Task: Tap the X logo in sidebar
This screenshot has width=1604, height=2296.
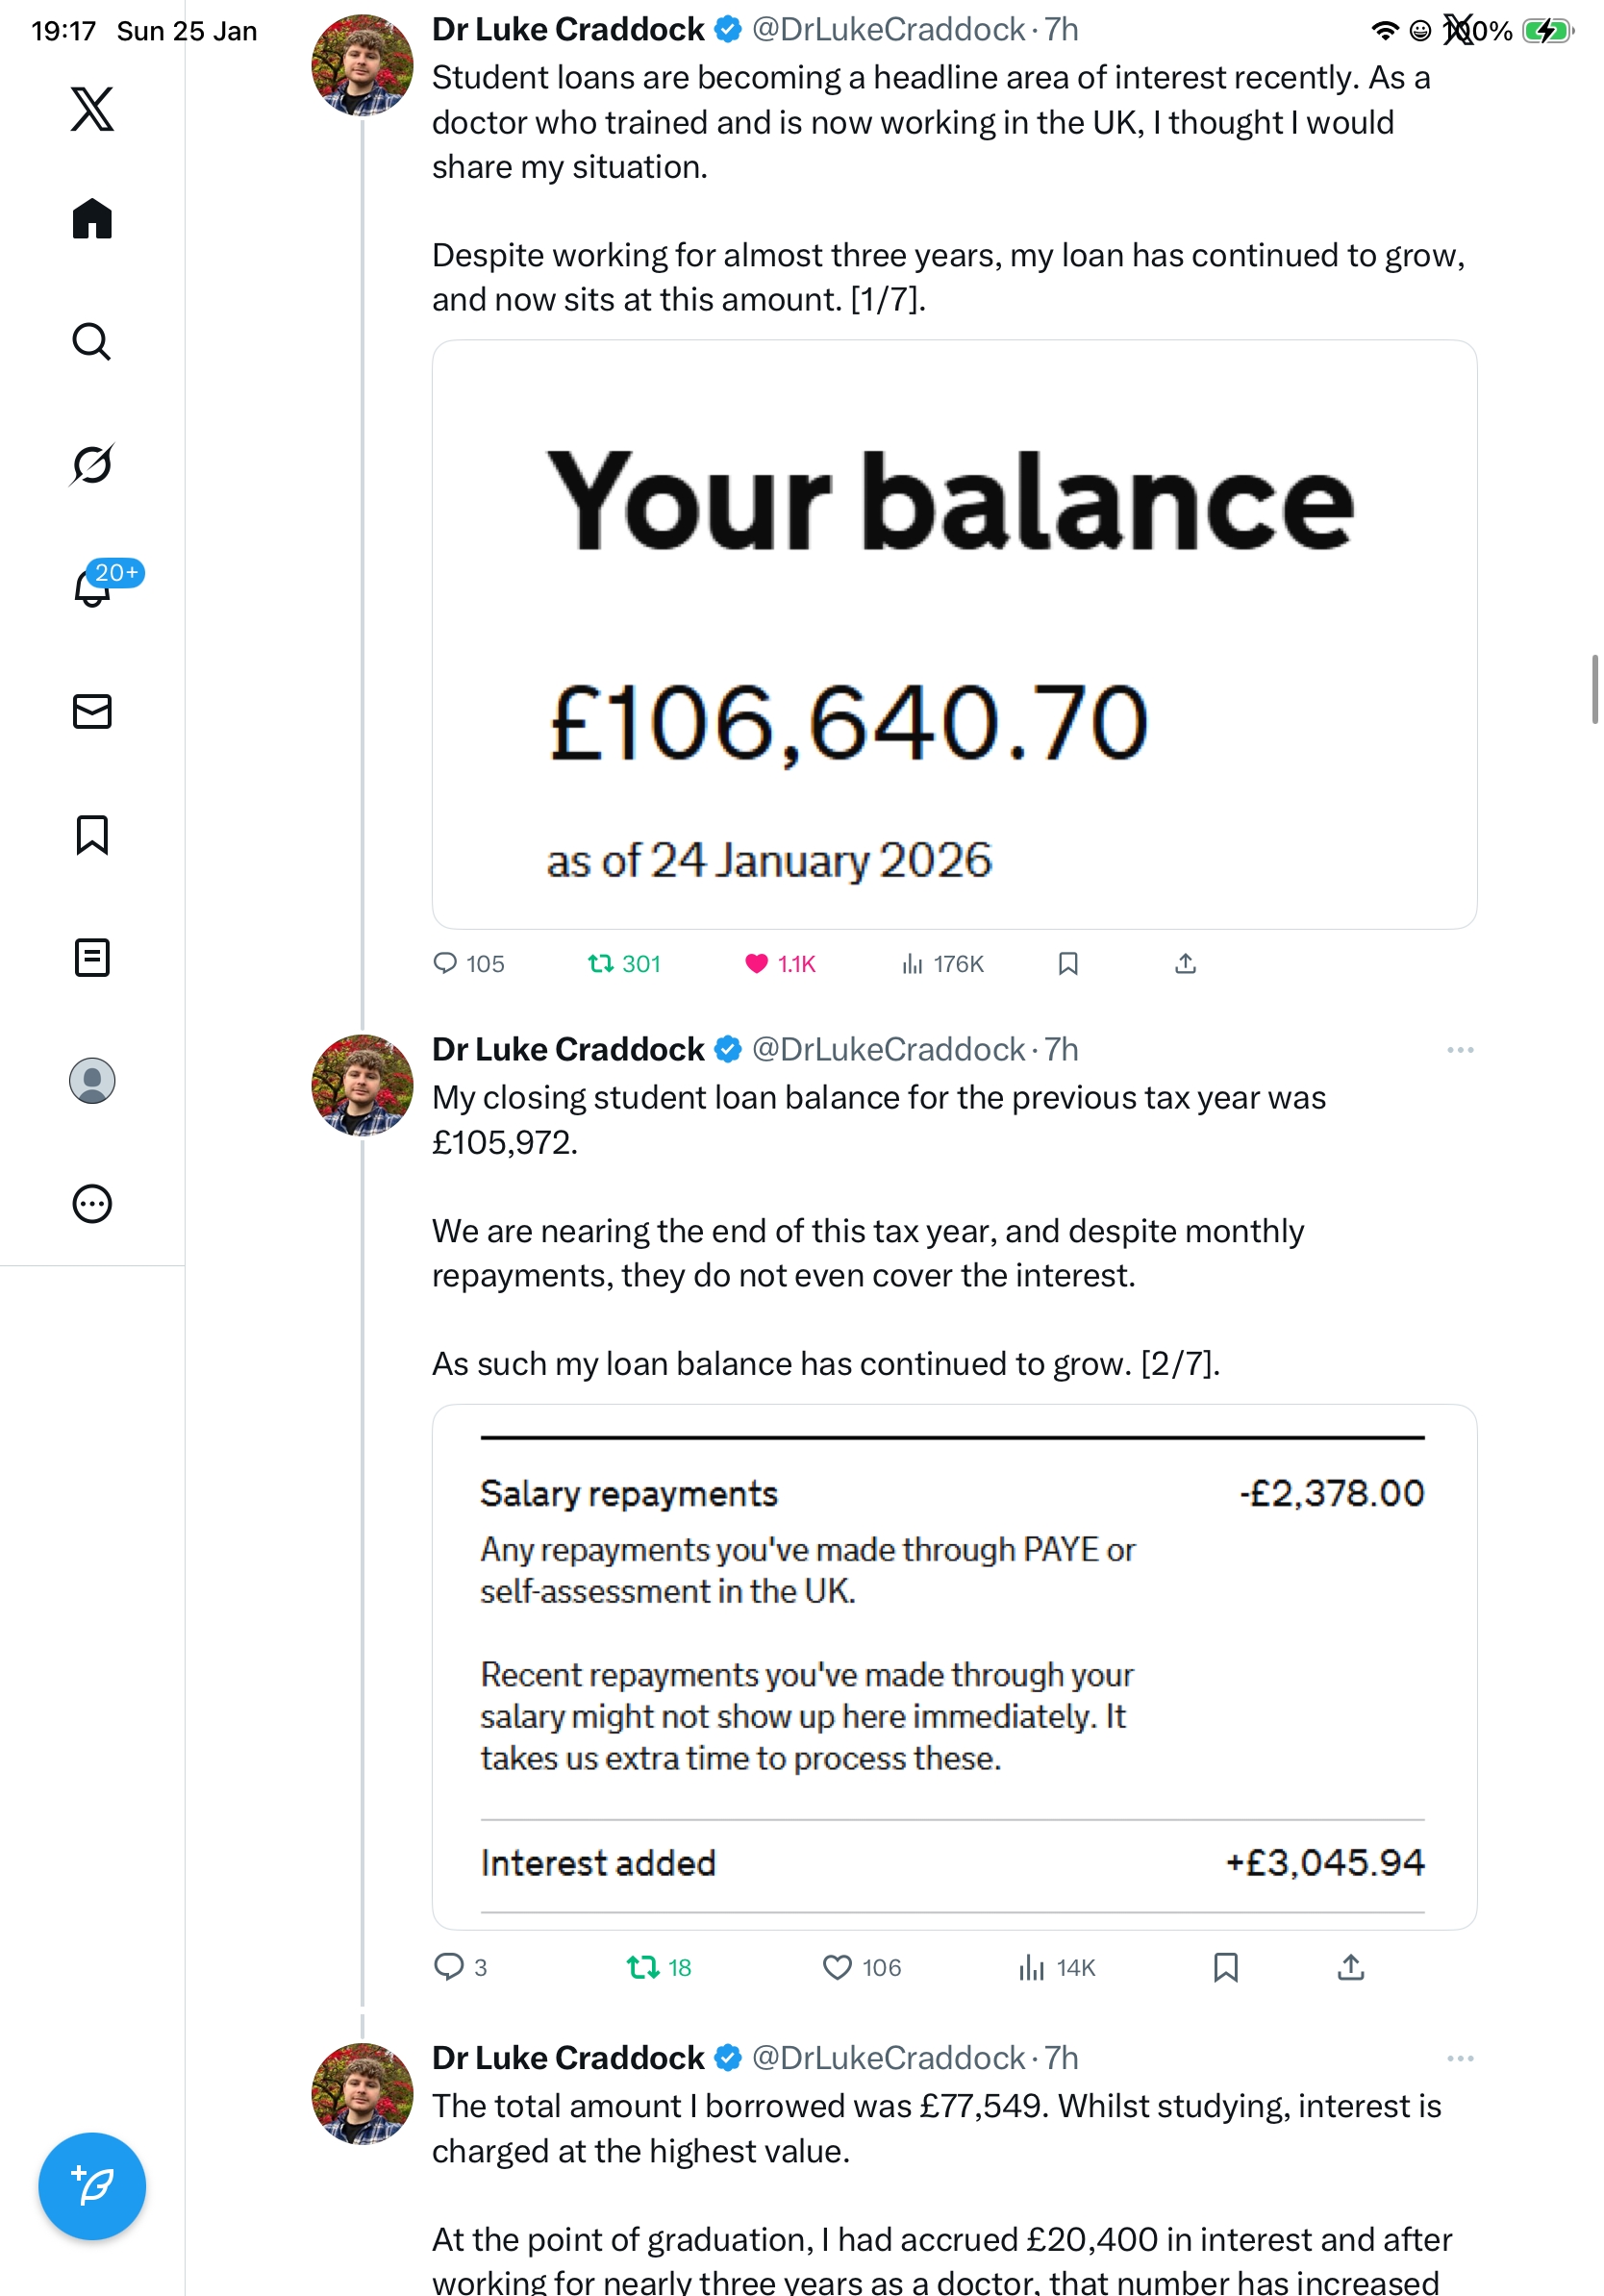Action: click(92, 108)
